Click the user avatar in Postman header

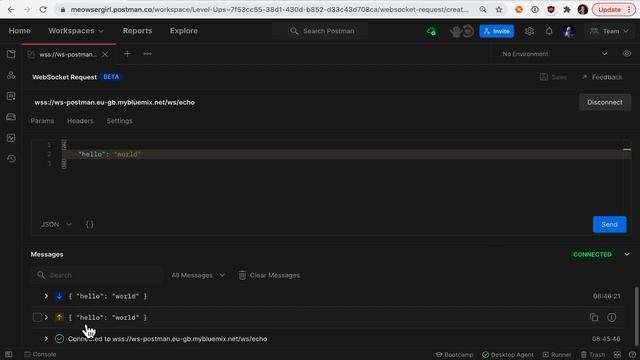[568, 31]
